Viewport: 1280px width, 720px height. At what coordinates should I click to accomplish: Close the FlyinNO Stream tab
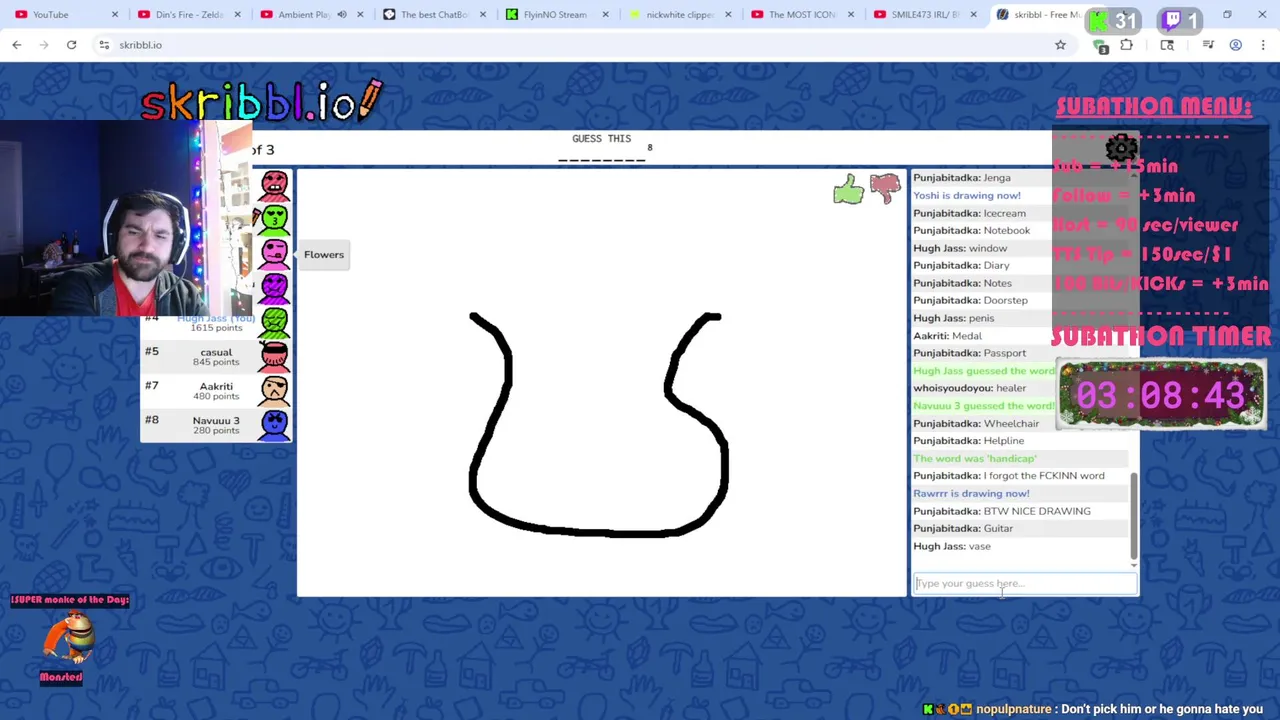pos(606,14)
